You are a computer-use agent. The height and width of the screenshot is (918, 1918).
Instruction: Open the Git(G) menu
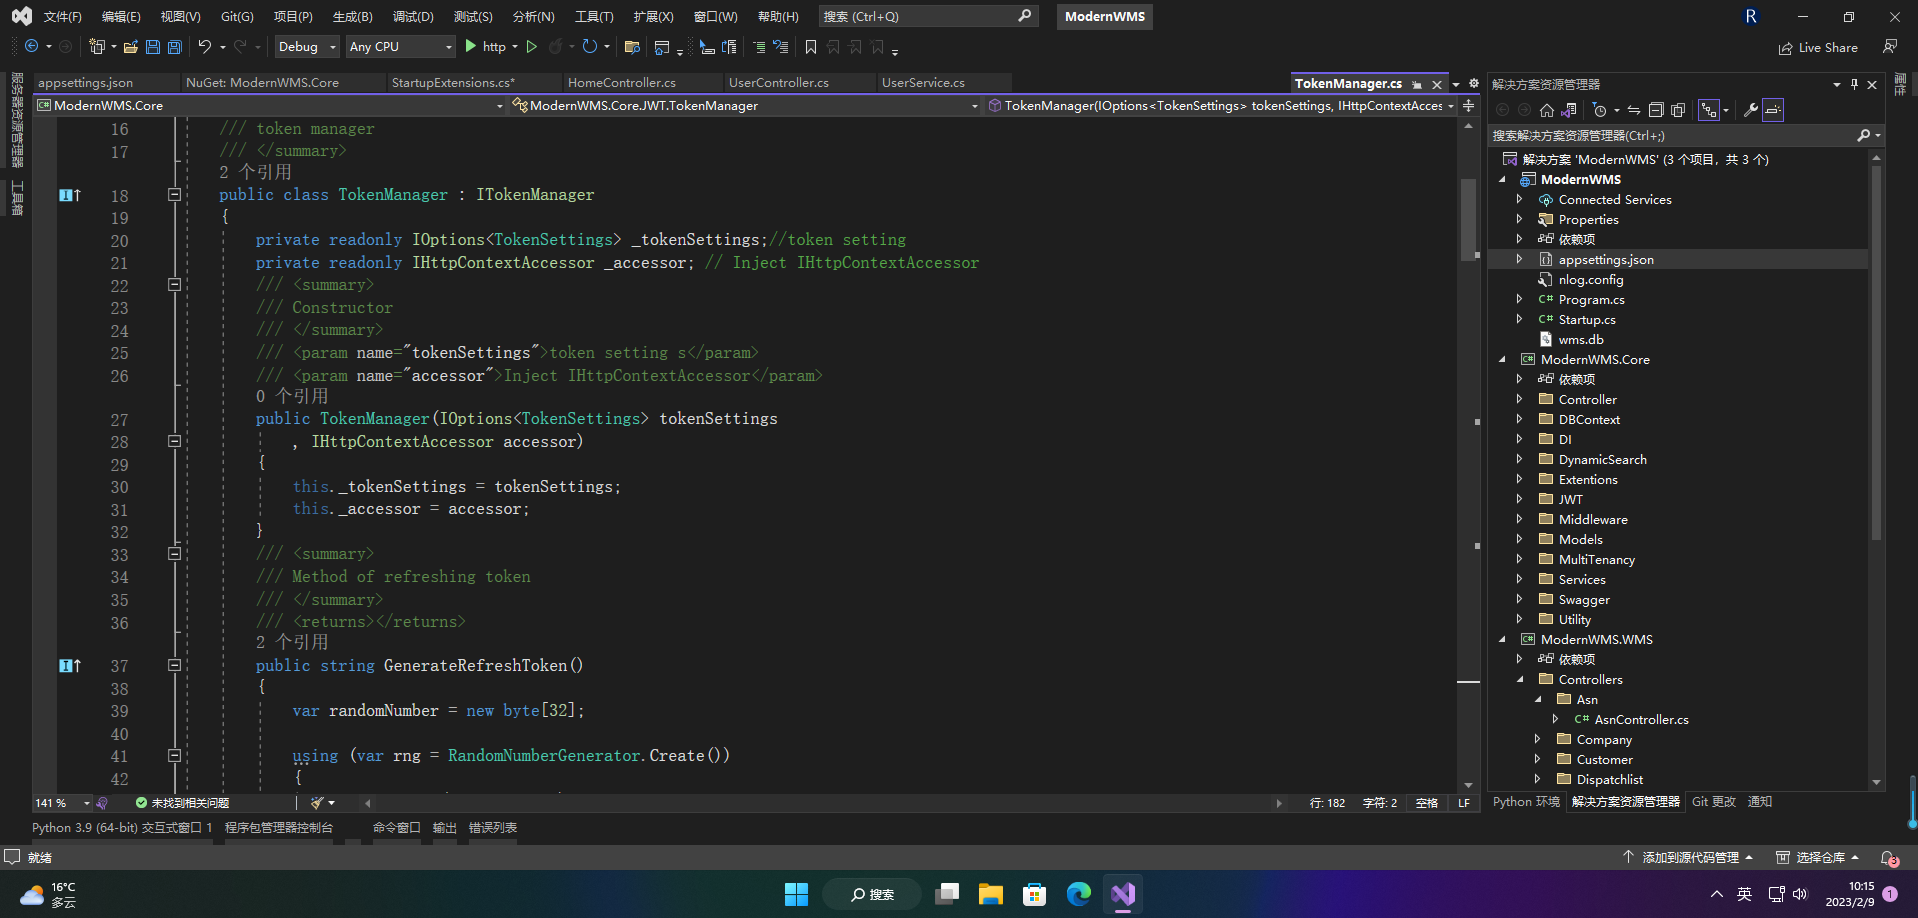237,17
